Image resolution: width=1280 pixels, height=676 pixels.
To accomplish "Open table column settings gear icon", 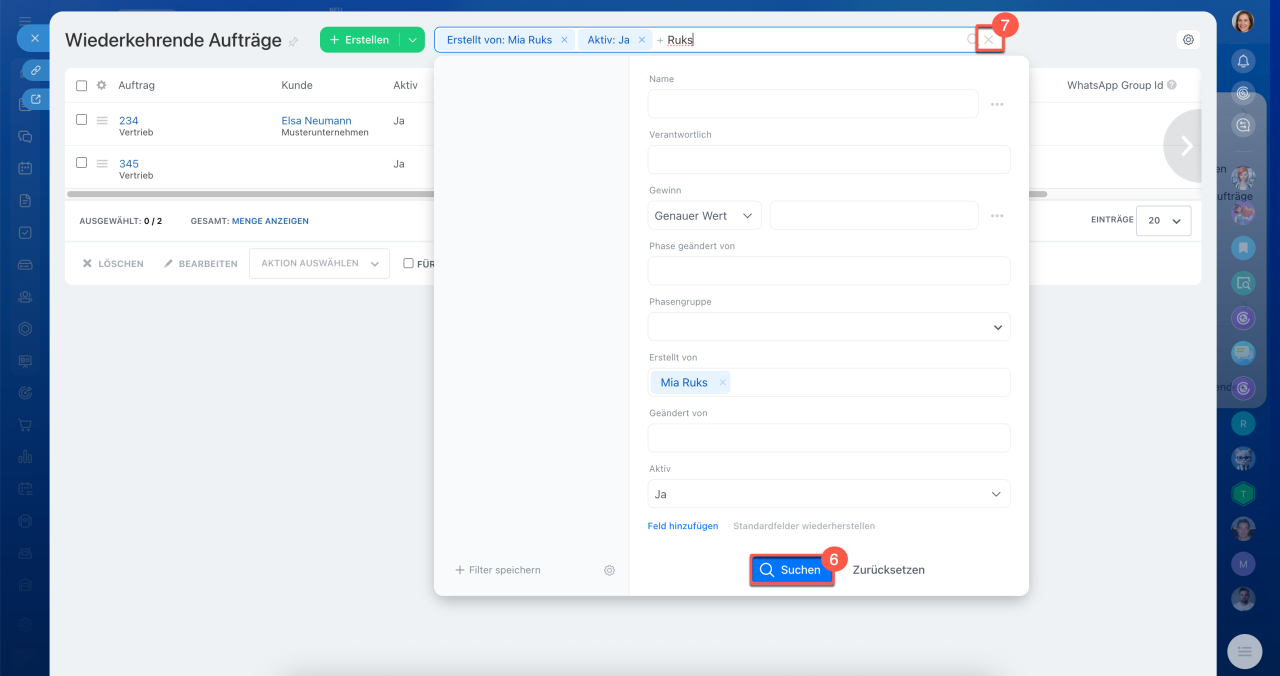I will (x=101, y=86).
